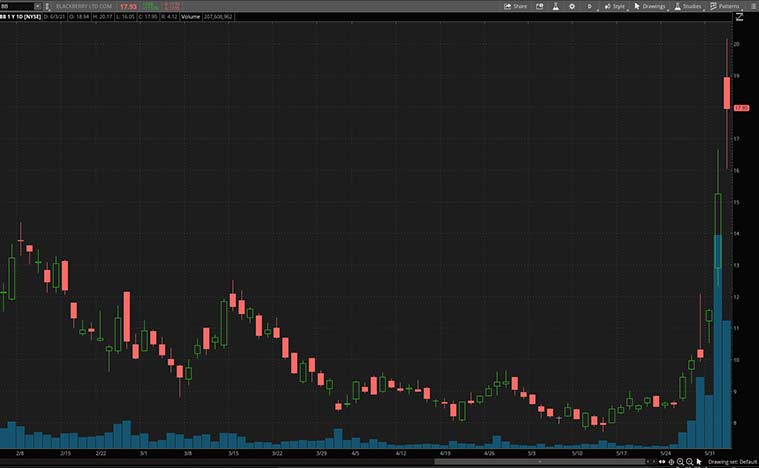Click the 17.95 price marker on axis

coord(742,107)
